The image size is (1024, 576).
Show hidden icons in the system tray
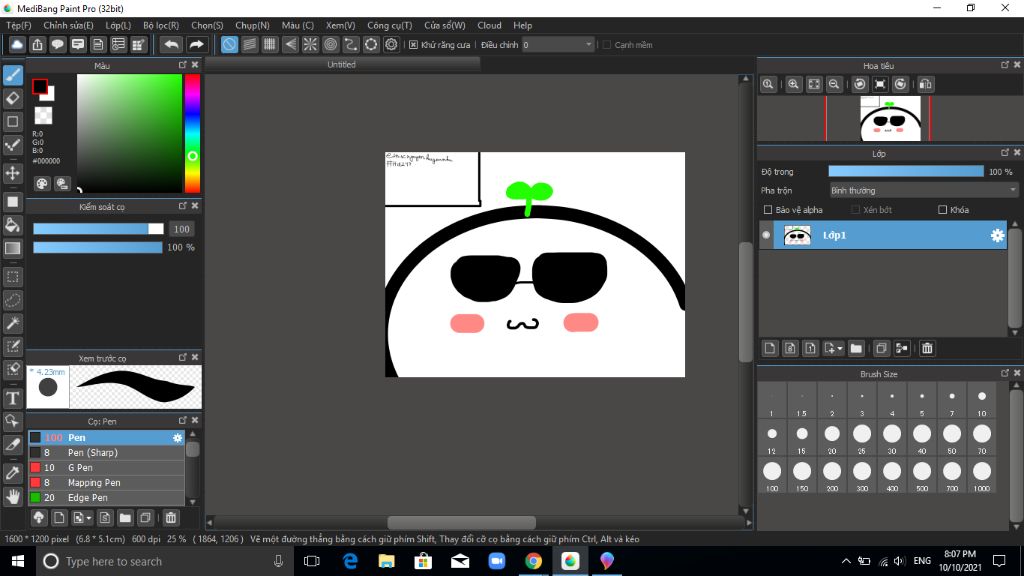[846, 561]
